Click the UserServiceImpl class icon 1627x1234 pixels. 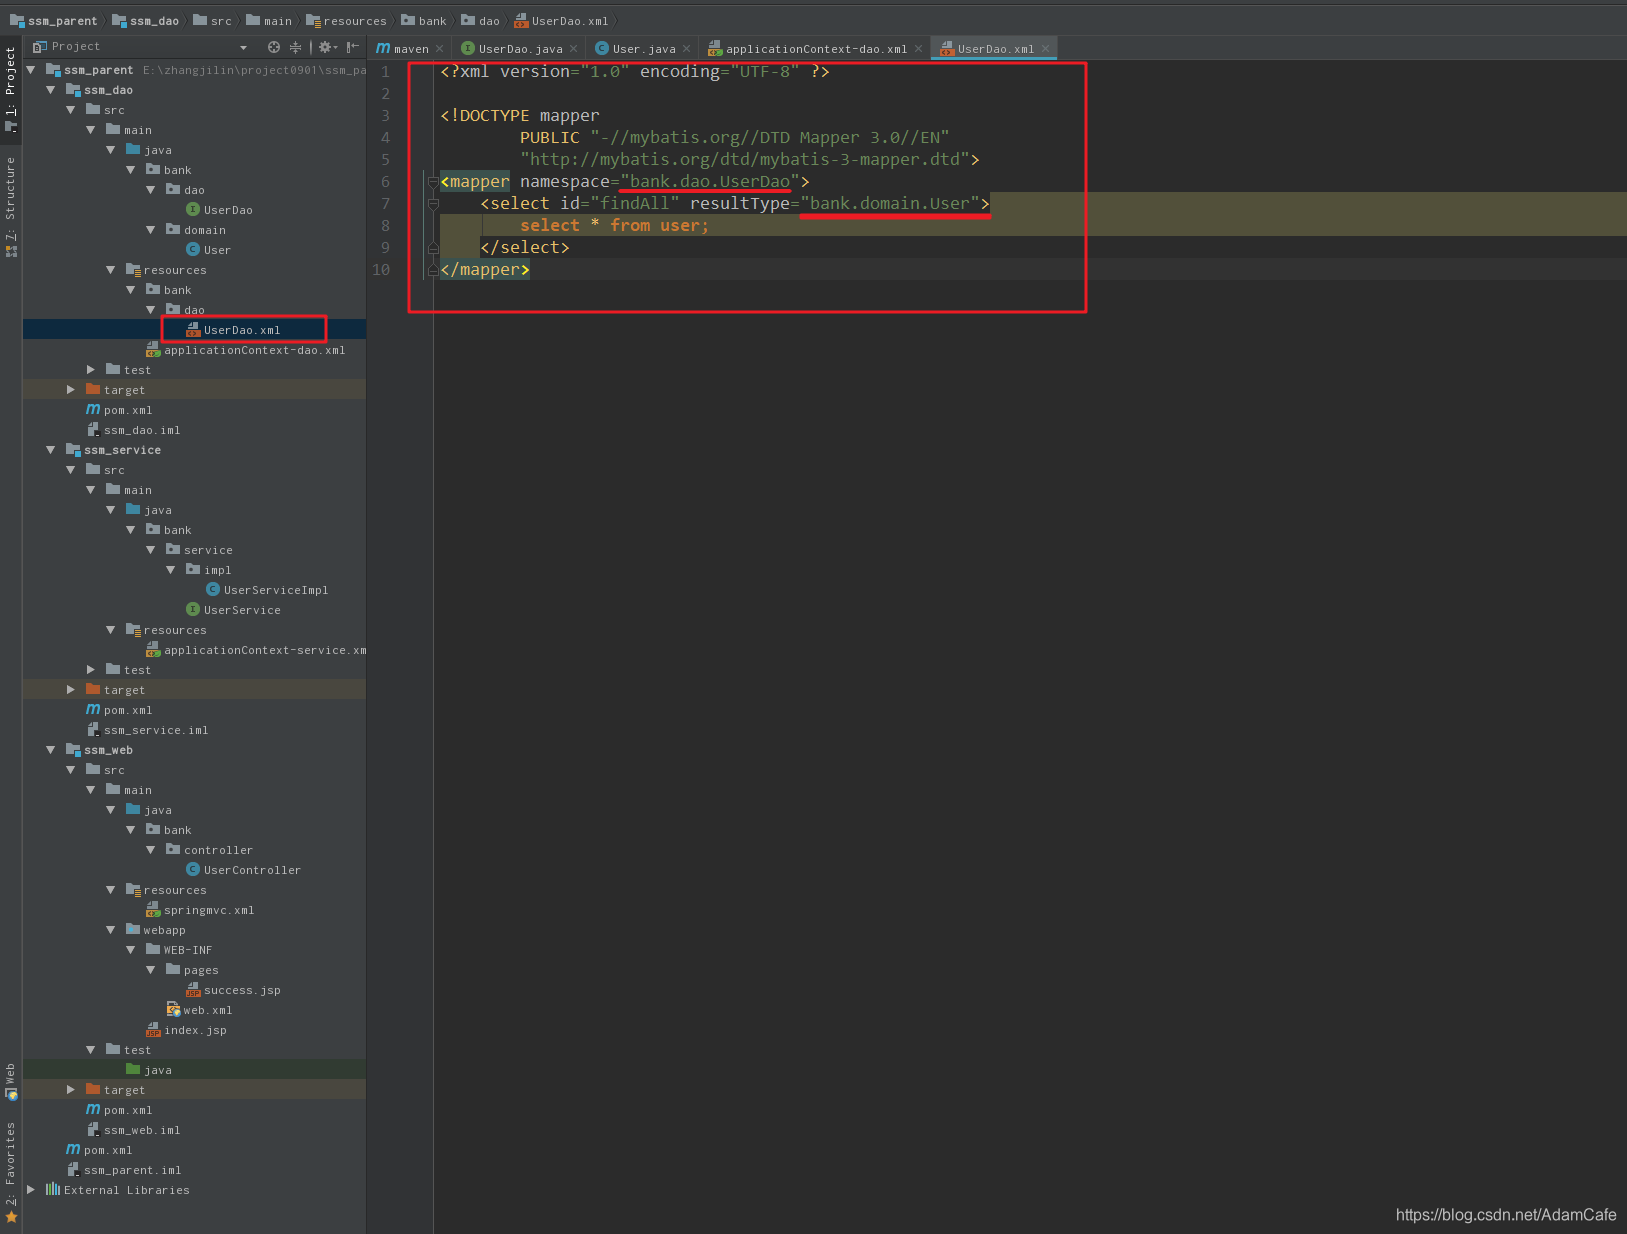[213, 590]
